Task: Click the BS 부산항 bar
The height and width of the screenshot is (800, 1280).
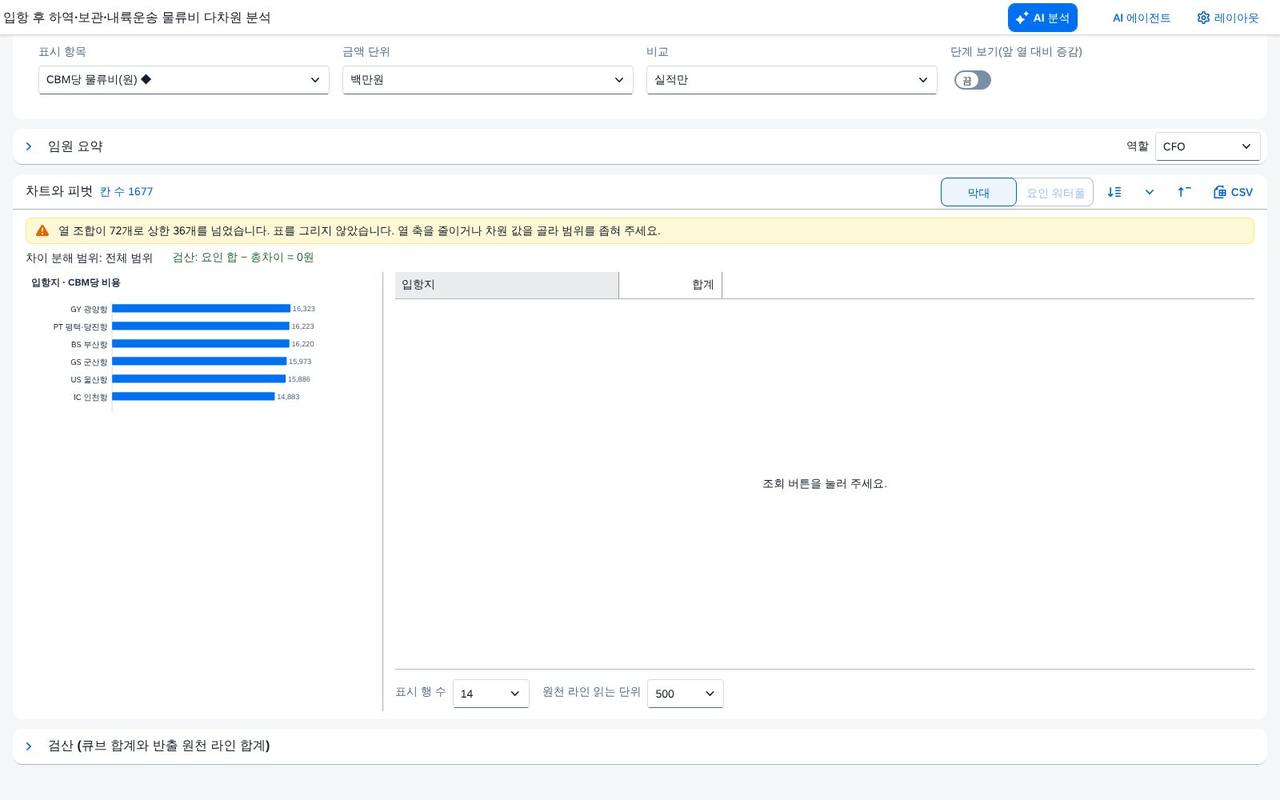Action: (x=200, y=344)
